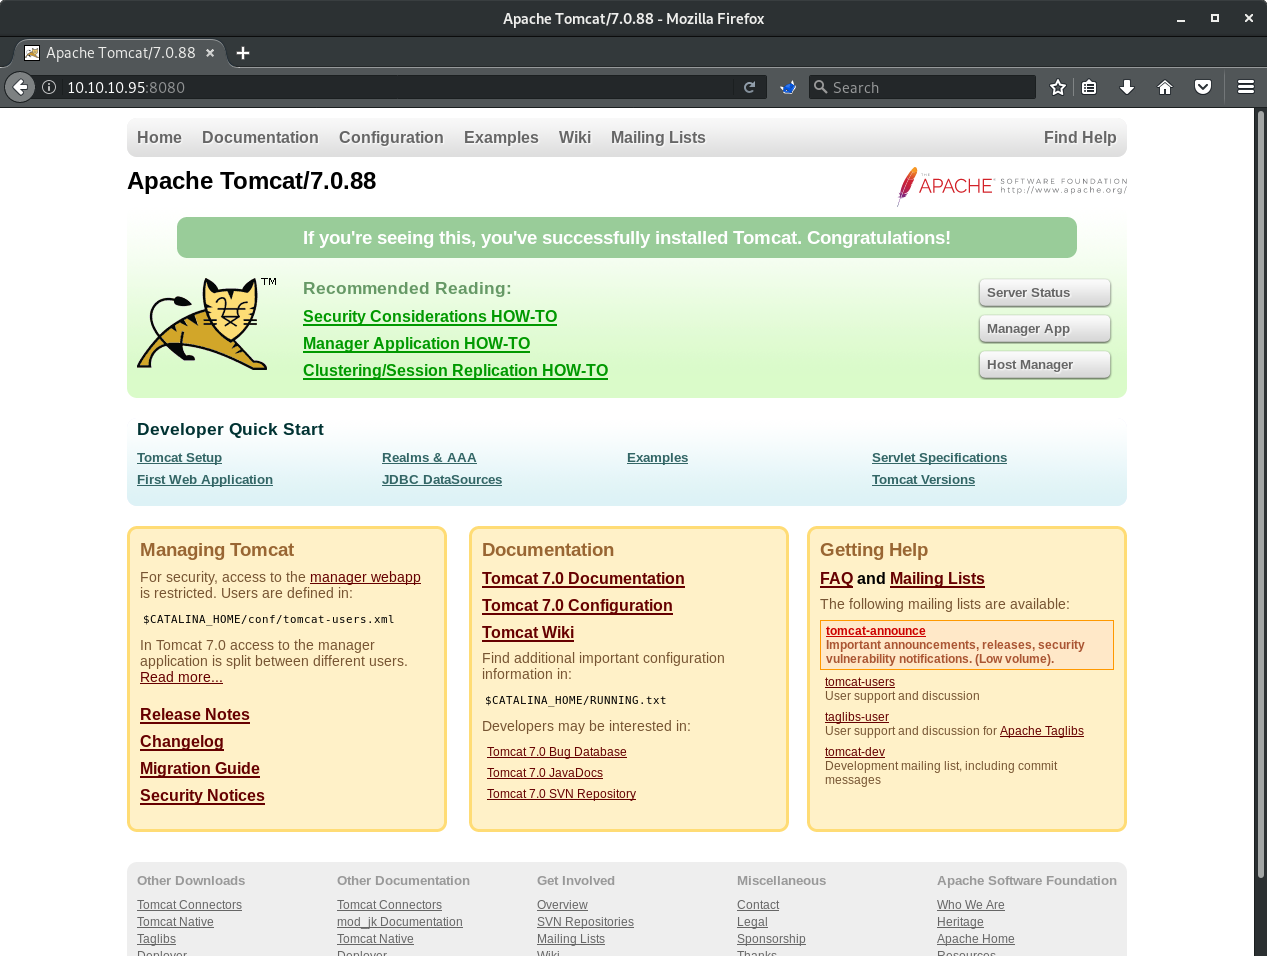Open Examples in Tomcat navigation bar
This screenshot has height=956, width=1267.
click(x=501, y=138)
